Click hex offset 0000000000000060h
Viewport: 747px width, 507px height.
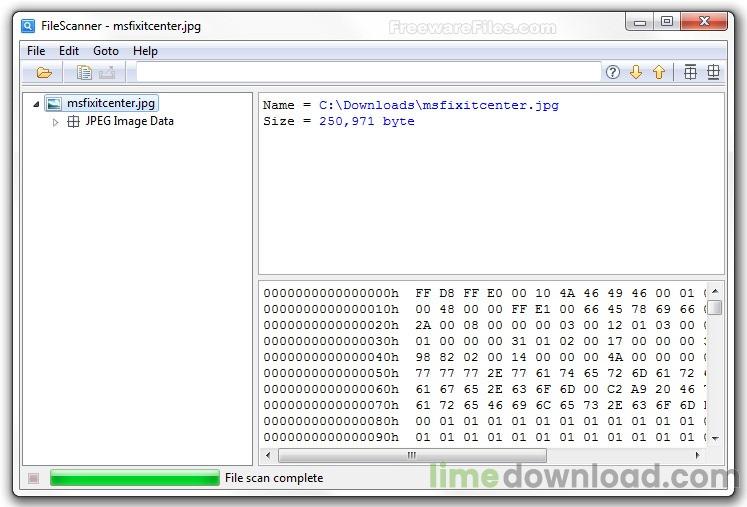coord(331,389)
